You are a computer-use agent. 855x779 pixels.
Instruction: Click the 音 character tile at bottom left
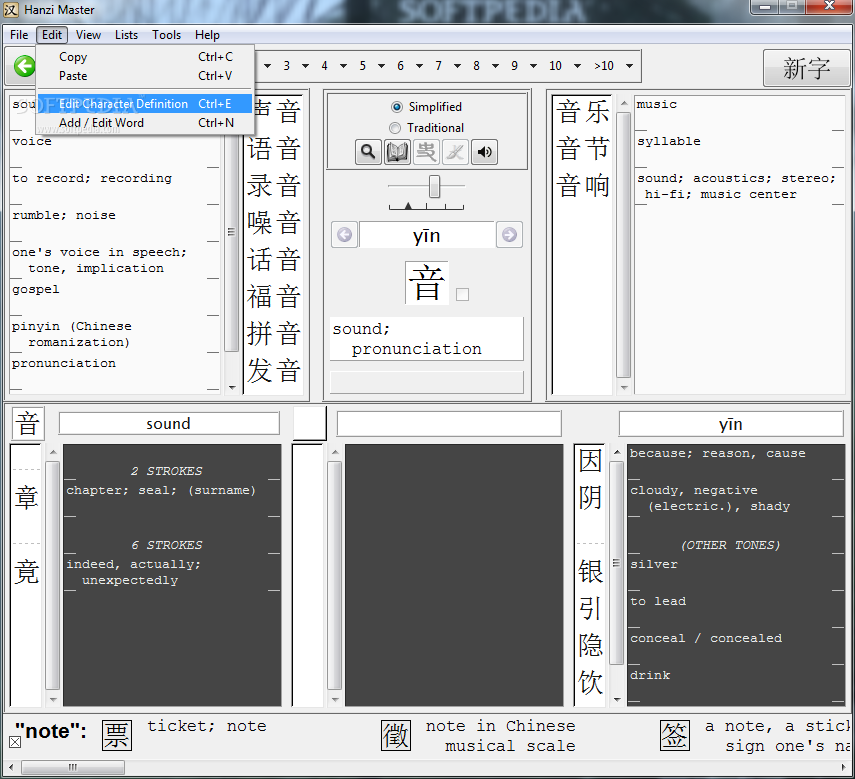coord(28,423)
